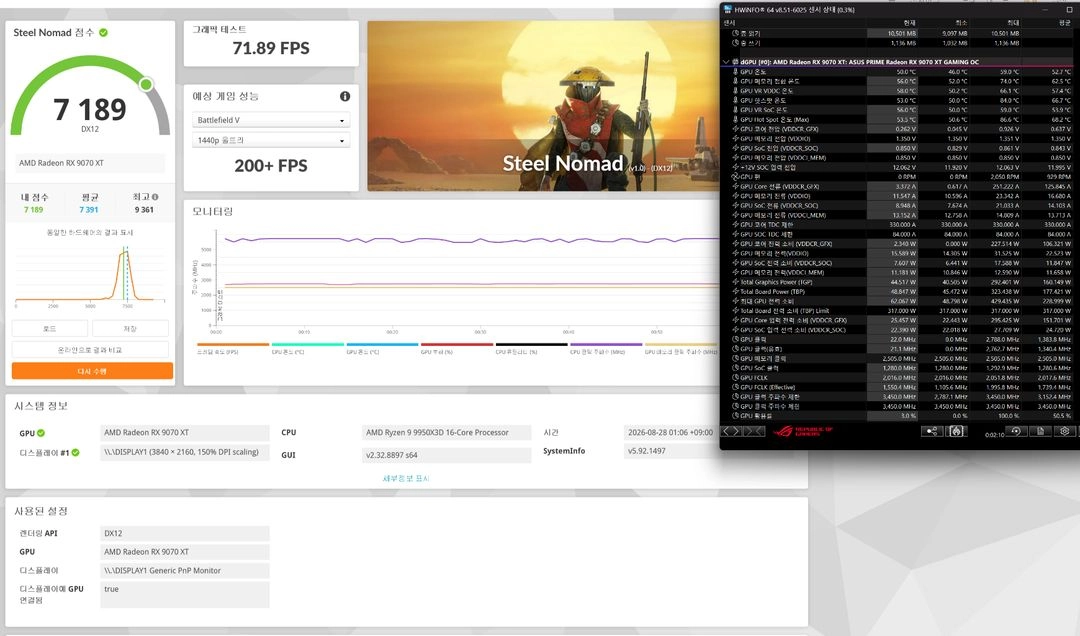Click the 세부정보 표시 link
The image size is (1080, 636).
tap(406, 478)
